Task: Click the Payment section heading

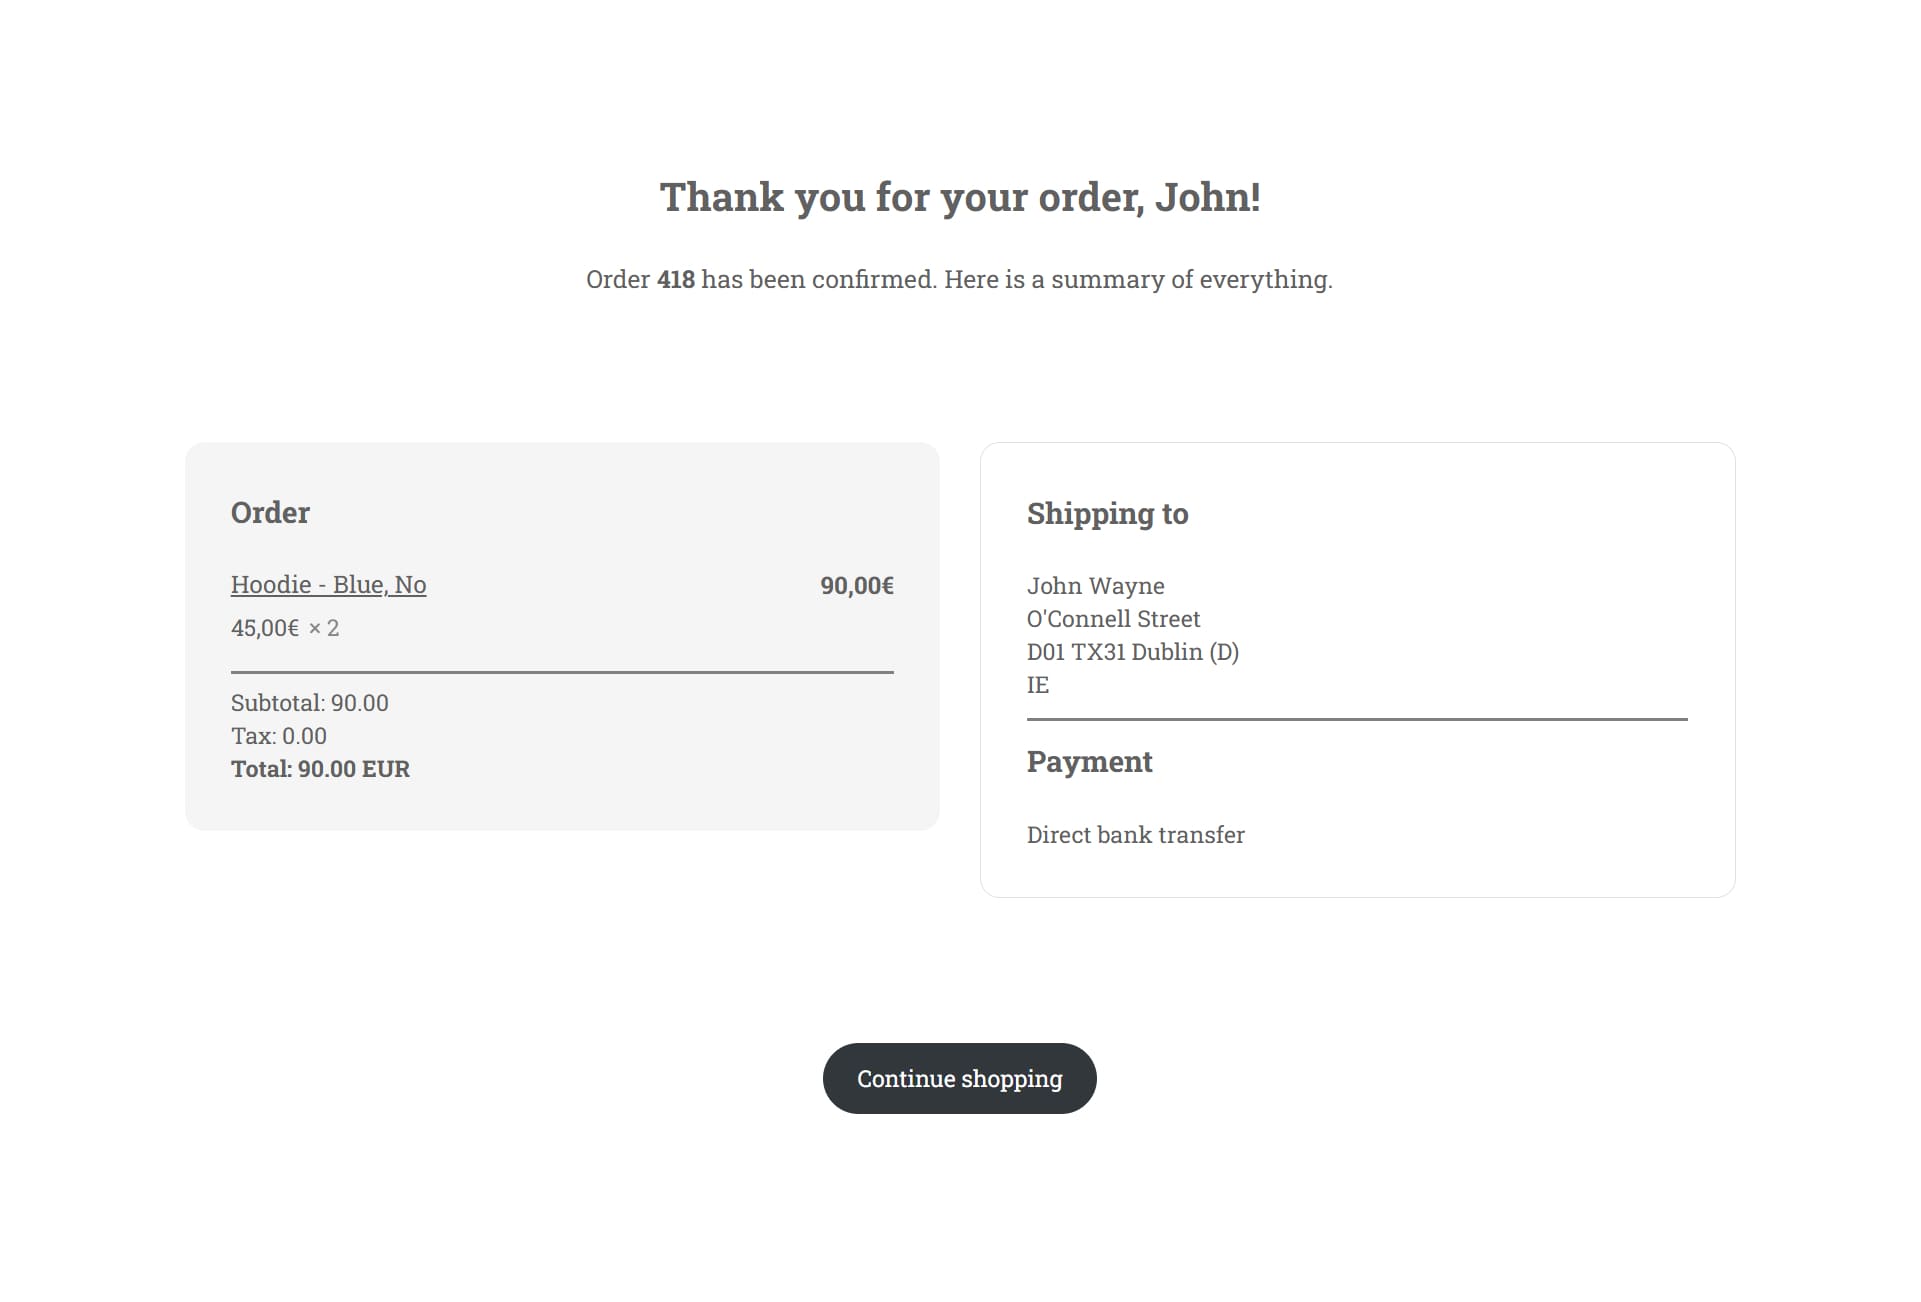Action: 1089,762
